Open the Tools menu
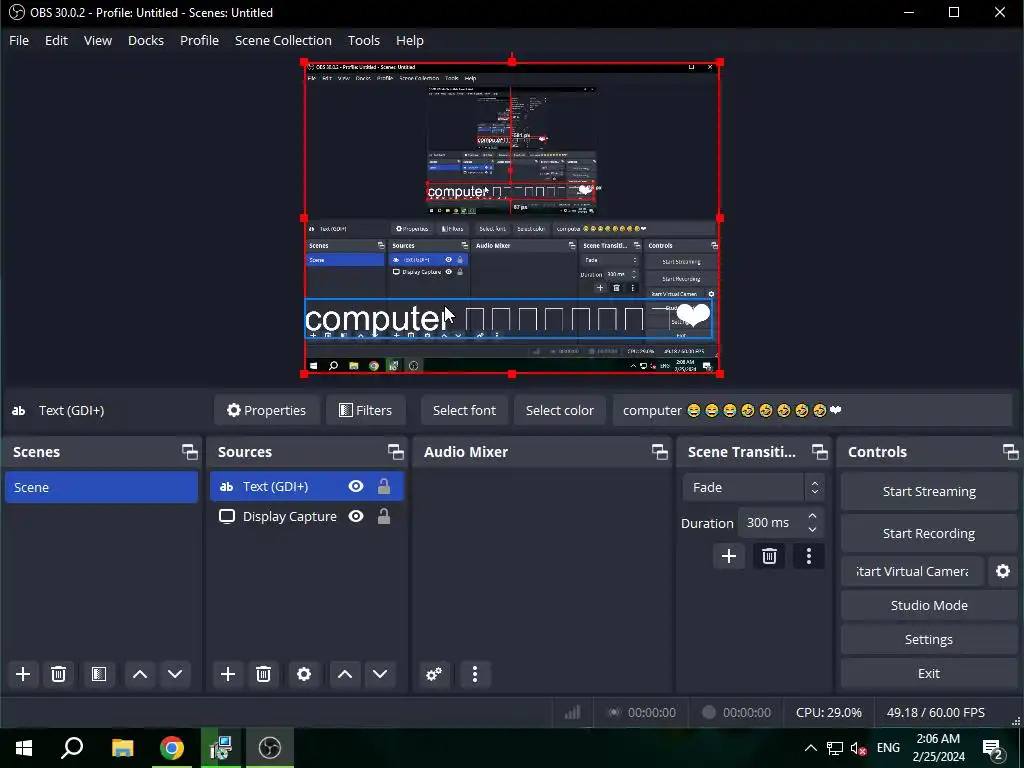This screenshot has width=1024, height=768. click(364, 40)
